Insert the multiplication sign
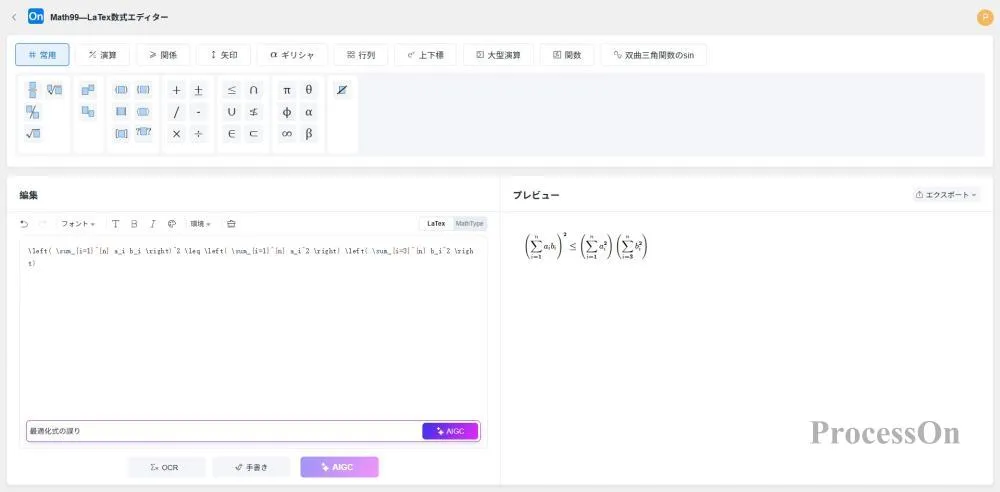Viewport: 1000px width, 492px height. point(177,134)
